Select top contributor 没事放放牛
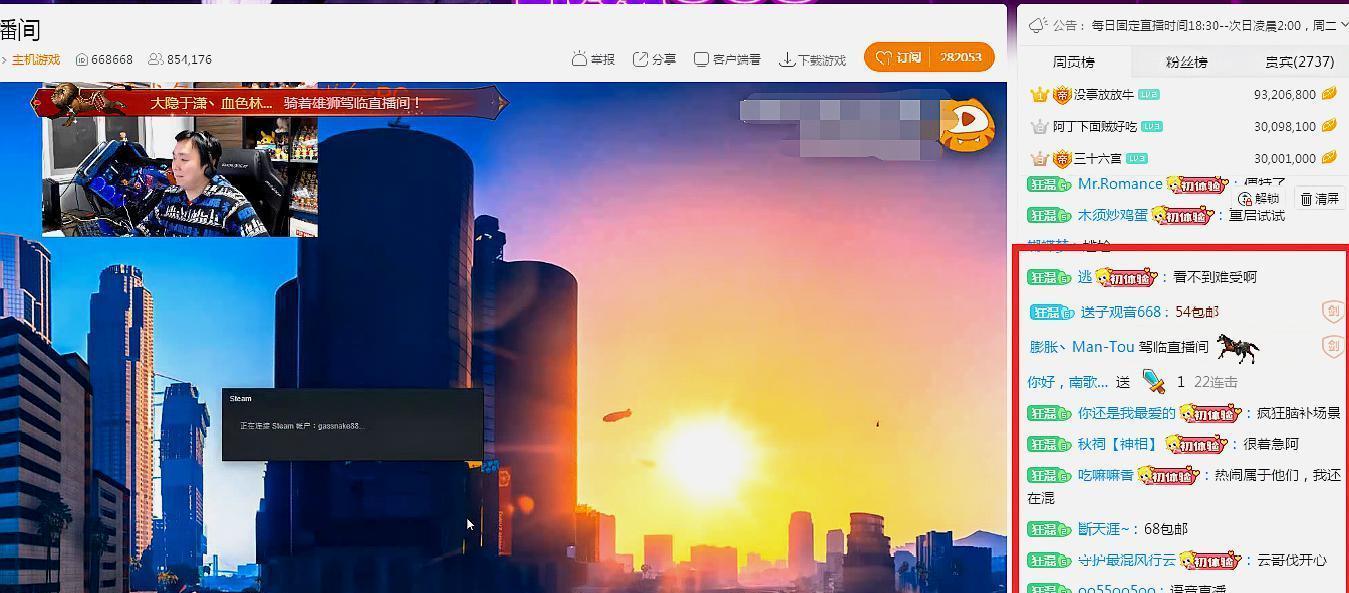Screen dimensions: 1349x593 [x=1104, y=95]
